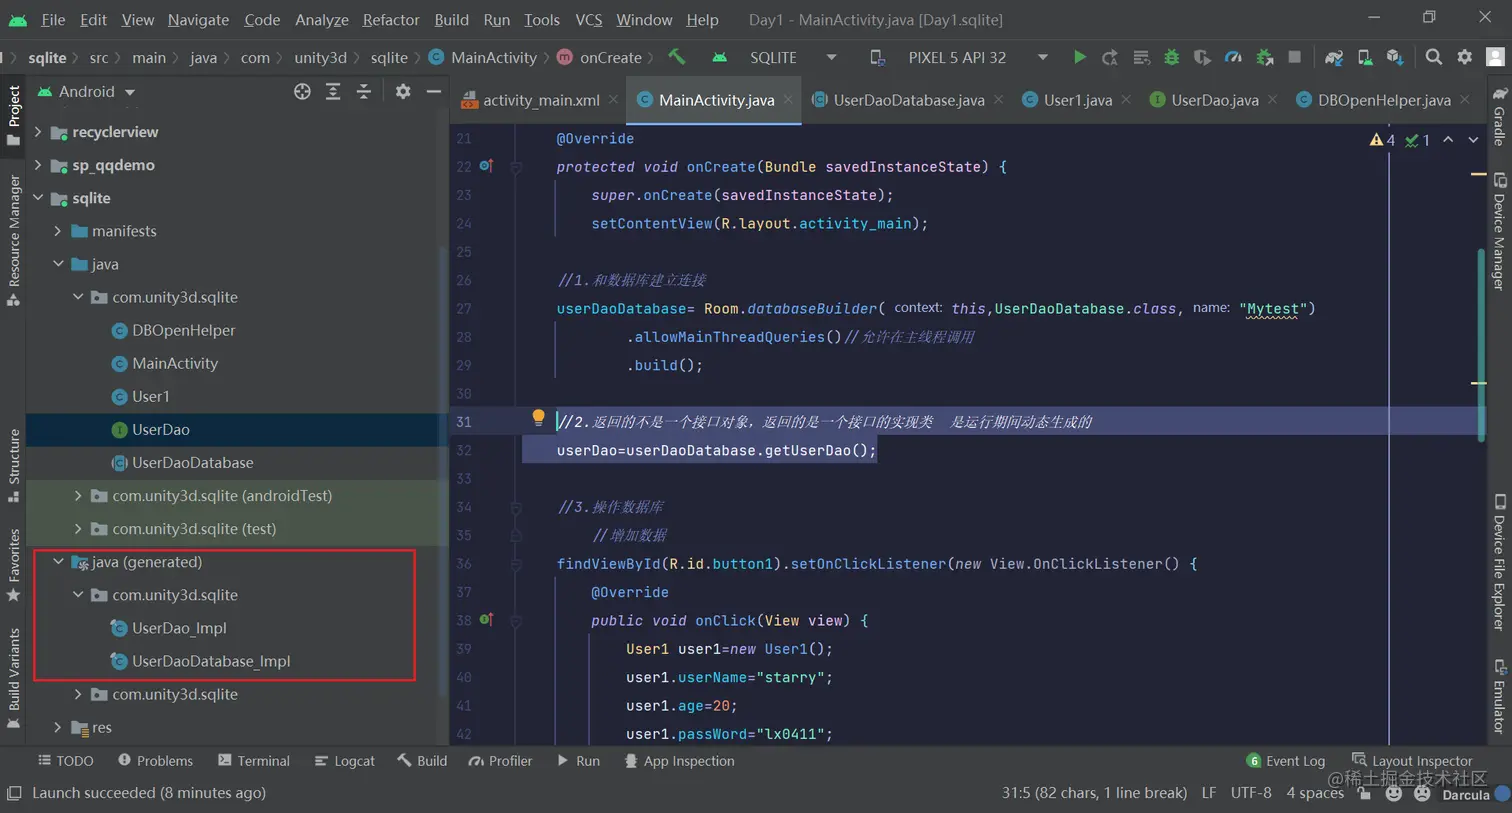The image size is (1512, 813).
Task: Toggle the Emulator tool window
Action: tap(1499, 696)
